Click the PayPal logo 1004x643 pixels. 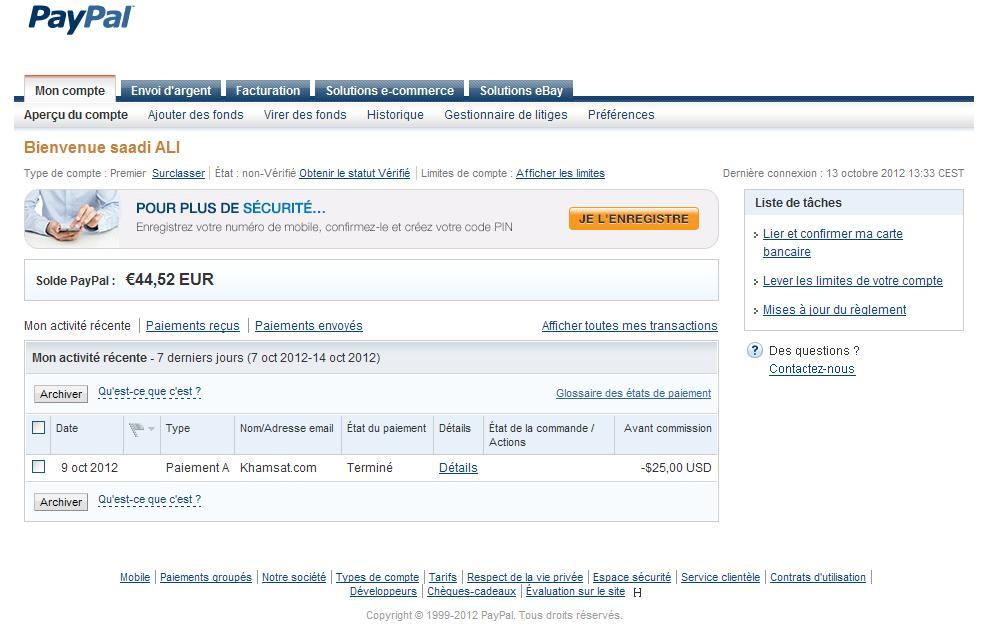tap(81, 19)
